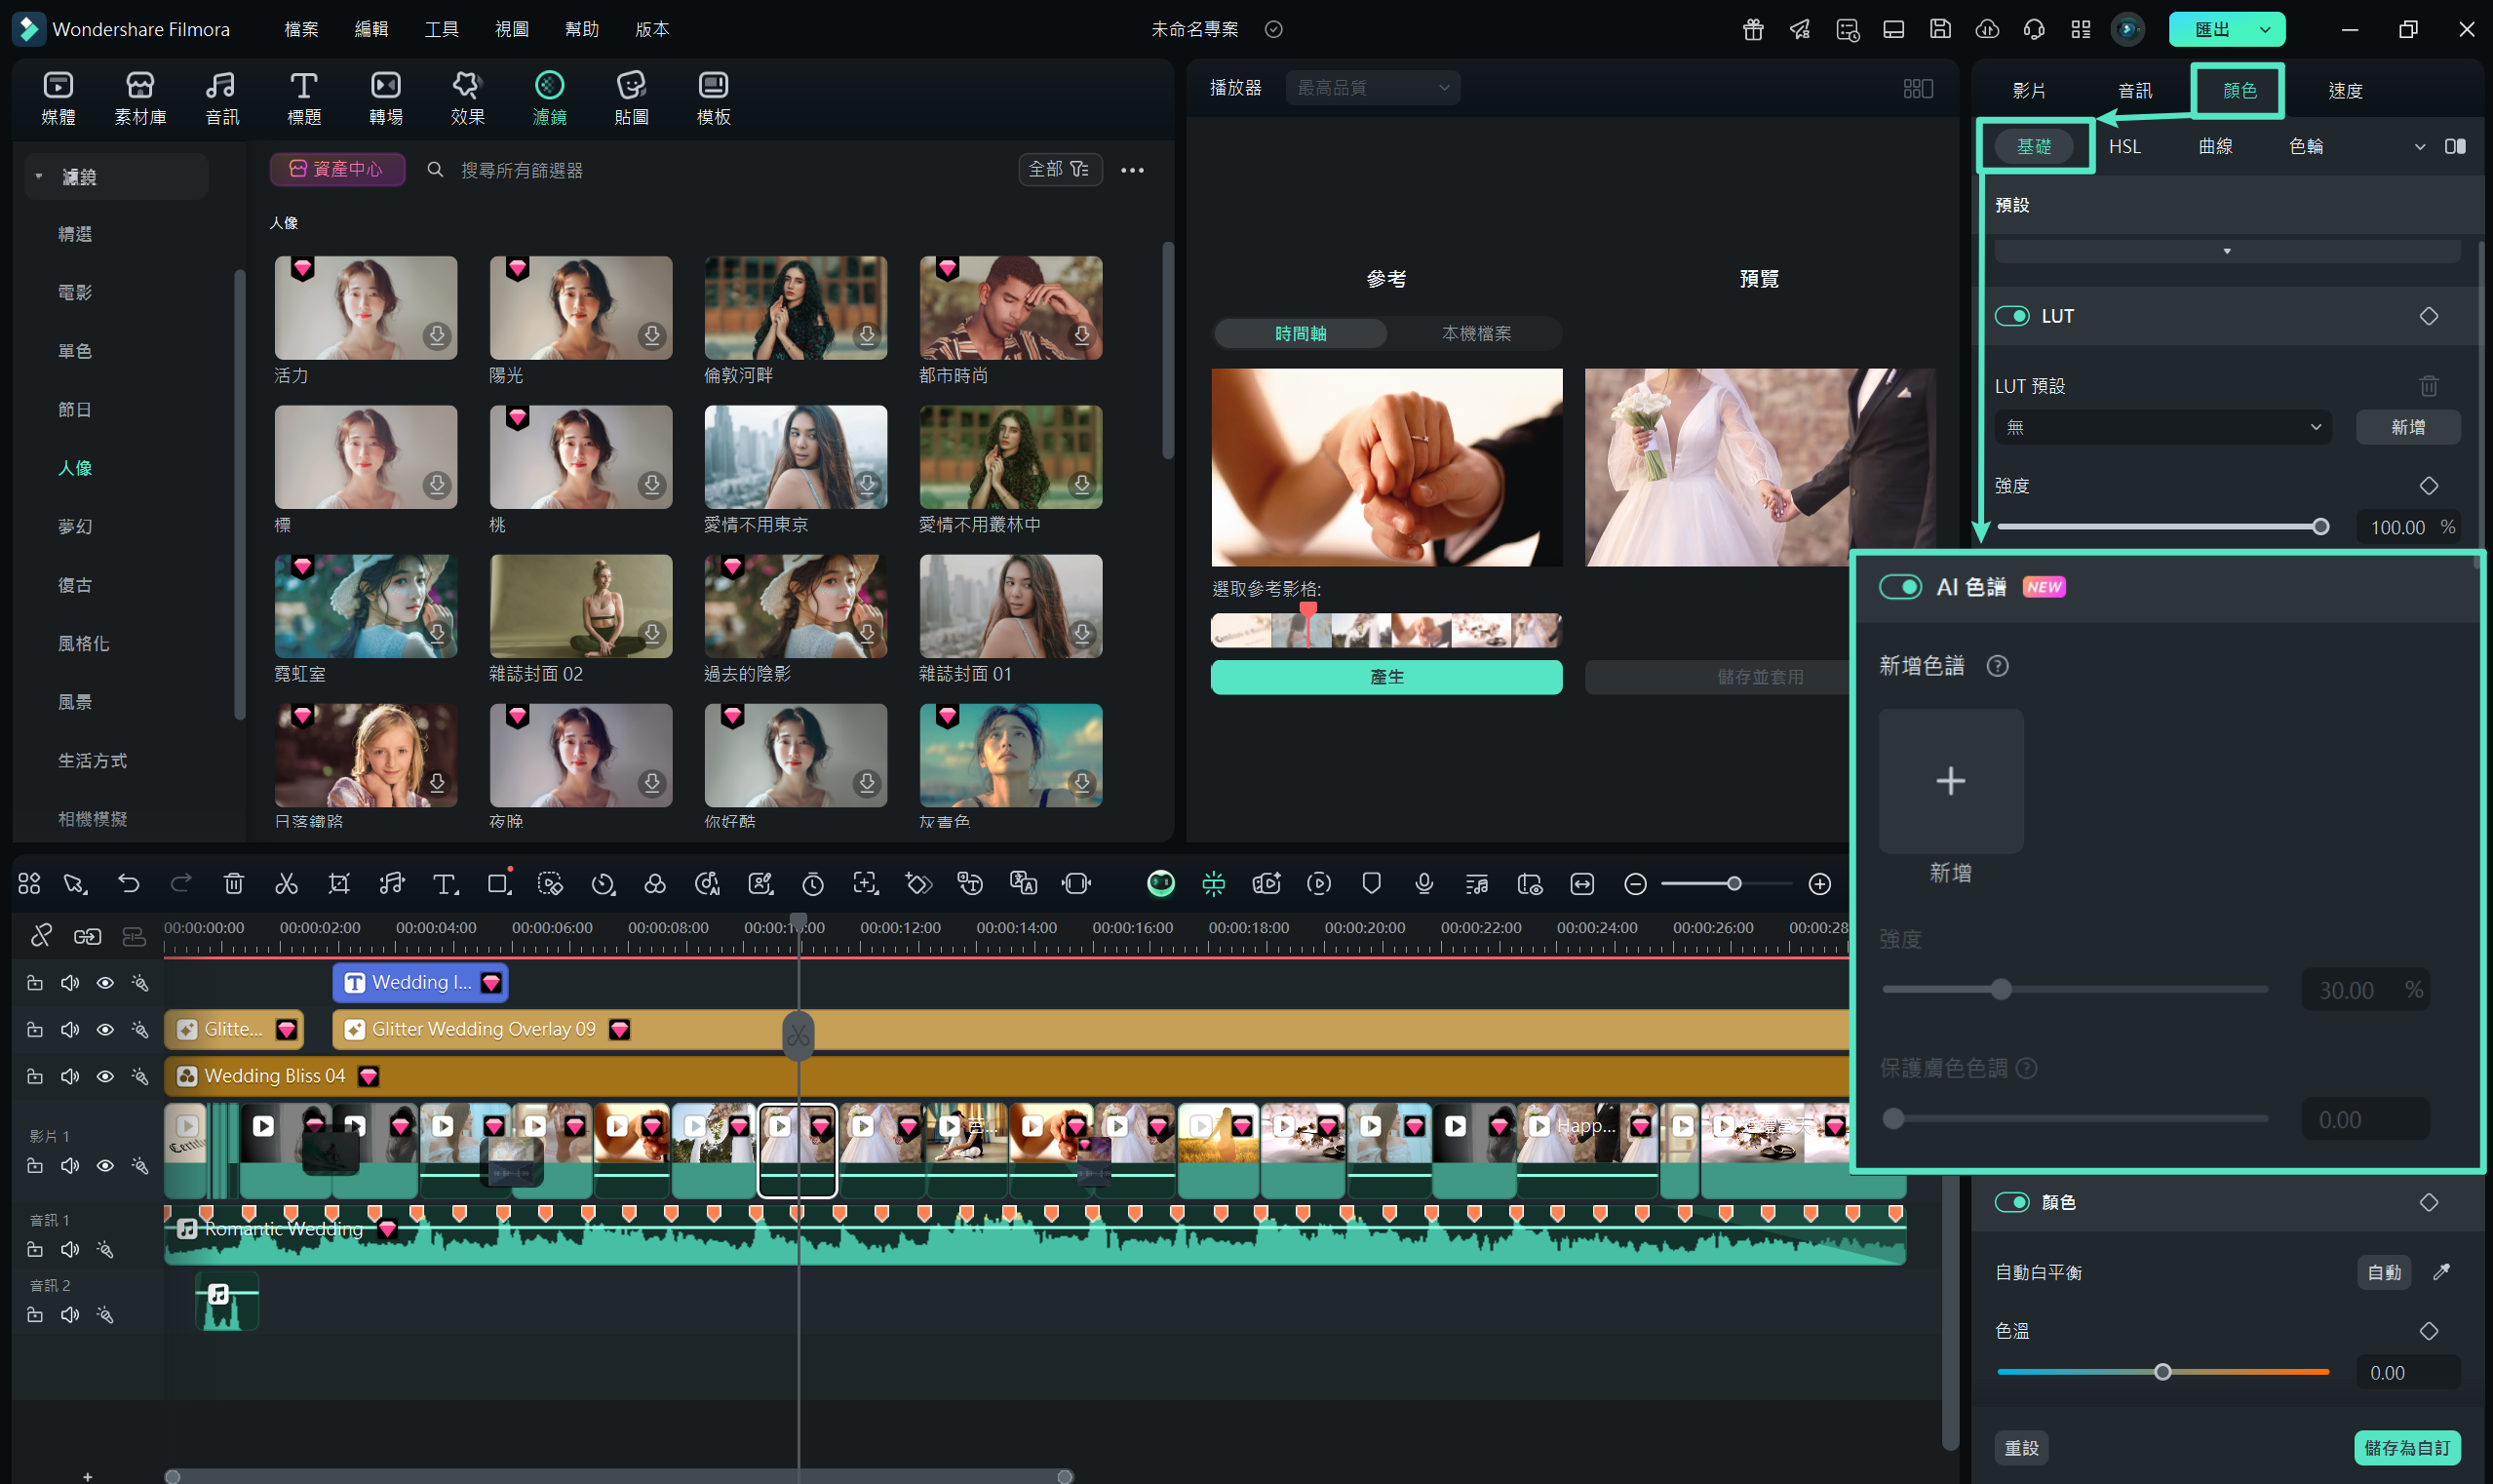Click the undo arrow in timeline toolbar
This screenshot has width=2493, height=1484.
pos(128,883)
